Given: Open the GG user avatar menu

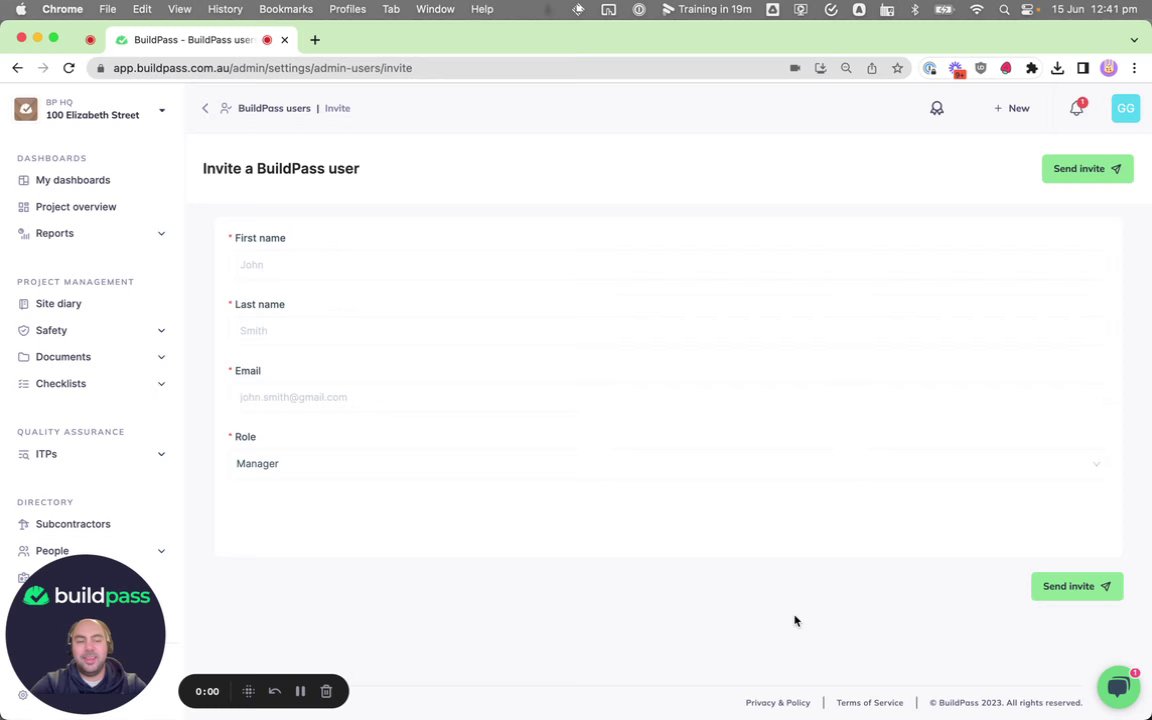Looking at the screenshot, I should point(1126,108).
